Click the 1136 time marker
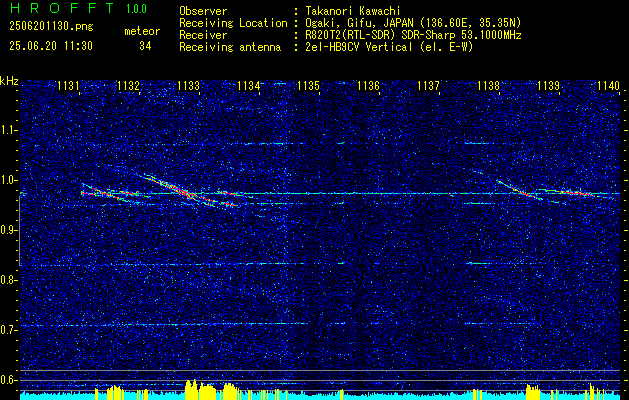Viewport: 629px width, 400px height. coord(368,86)
